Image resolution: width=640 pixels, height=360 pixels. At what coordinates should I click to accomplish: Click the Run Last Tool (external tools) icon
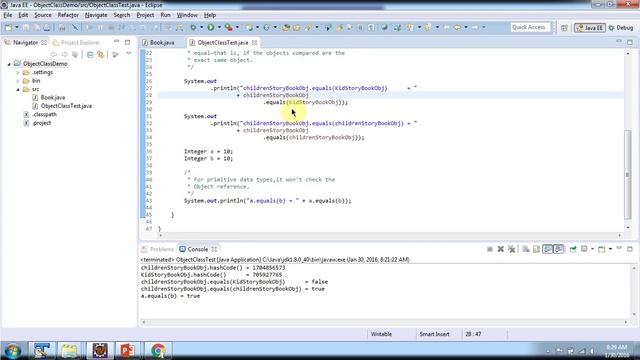229,27
